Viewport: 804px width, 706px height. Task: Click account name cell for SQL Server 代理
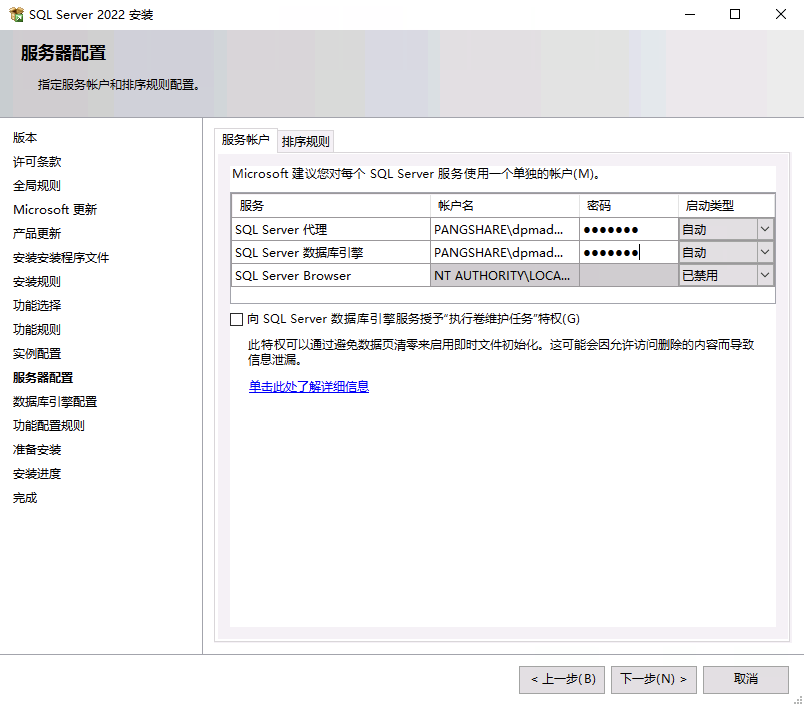[505, 229]
